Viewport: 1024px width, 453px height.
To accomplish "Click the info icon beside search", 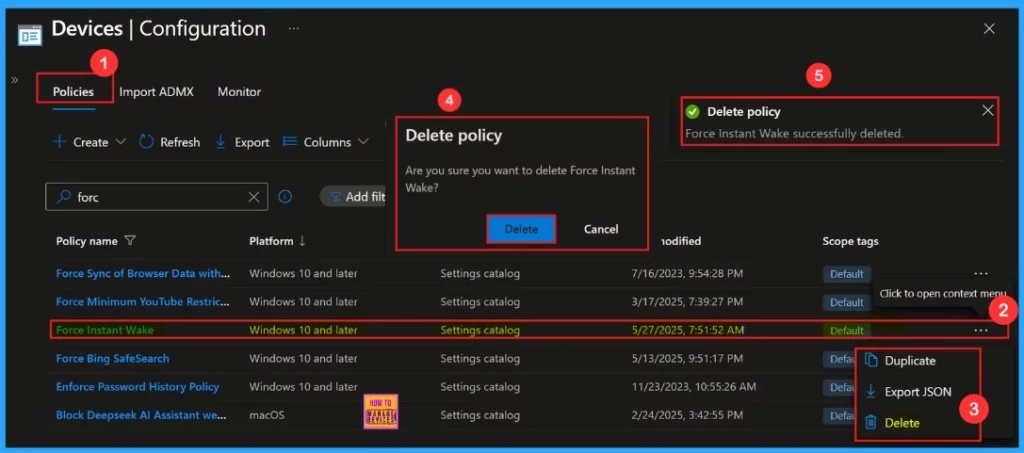I will pos(285,196).
